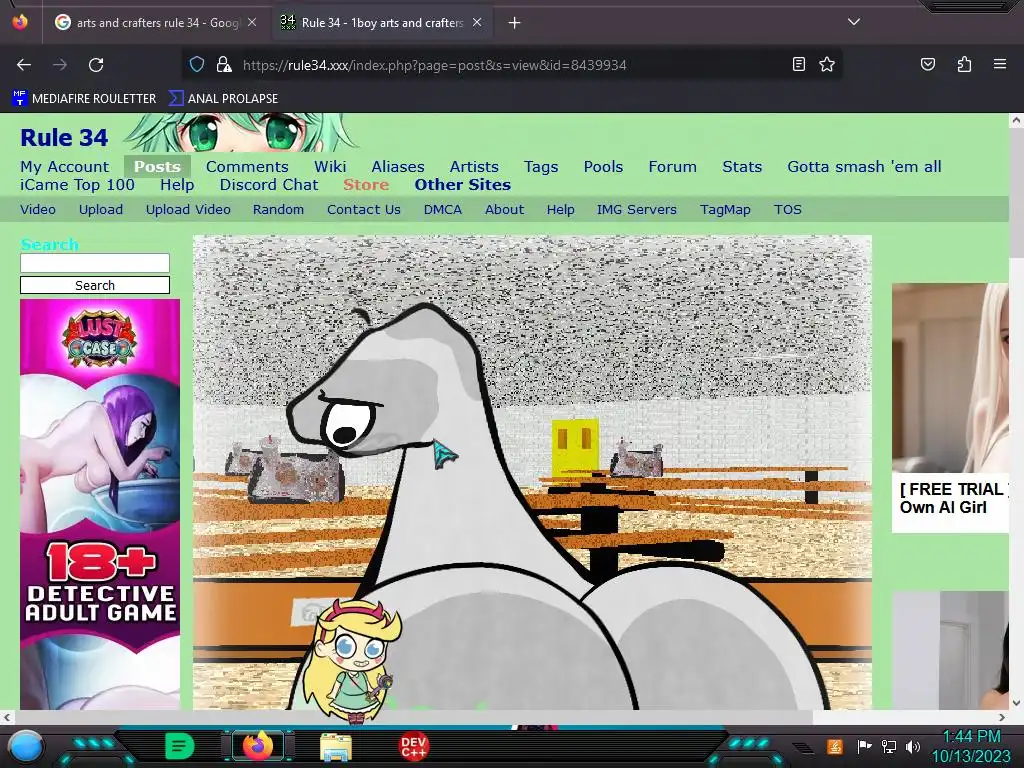This screenshot has width=1024, height=768.
Task: Go to the Wiki page
Action: (x=330, y=167)
